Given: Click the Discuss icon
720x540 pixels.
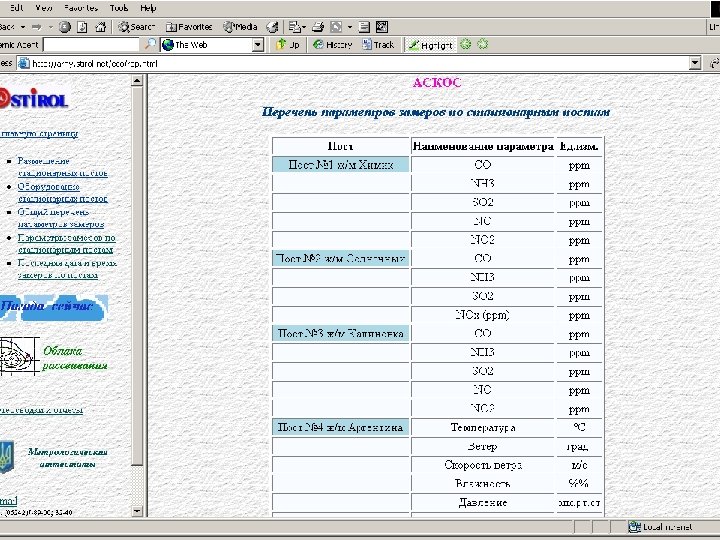Looking at the screenshot, I should click(x=364, y=27).
